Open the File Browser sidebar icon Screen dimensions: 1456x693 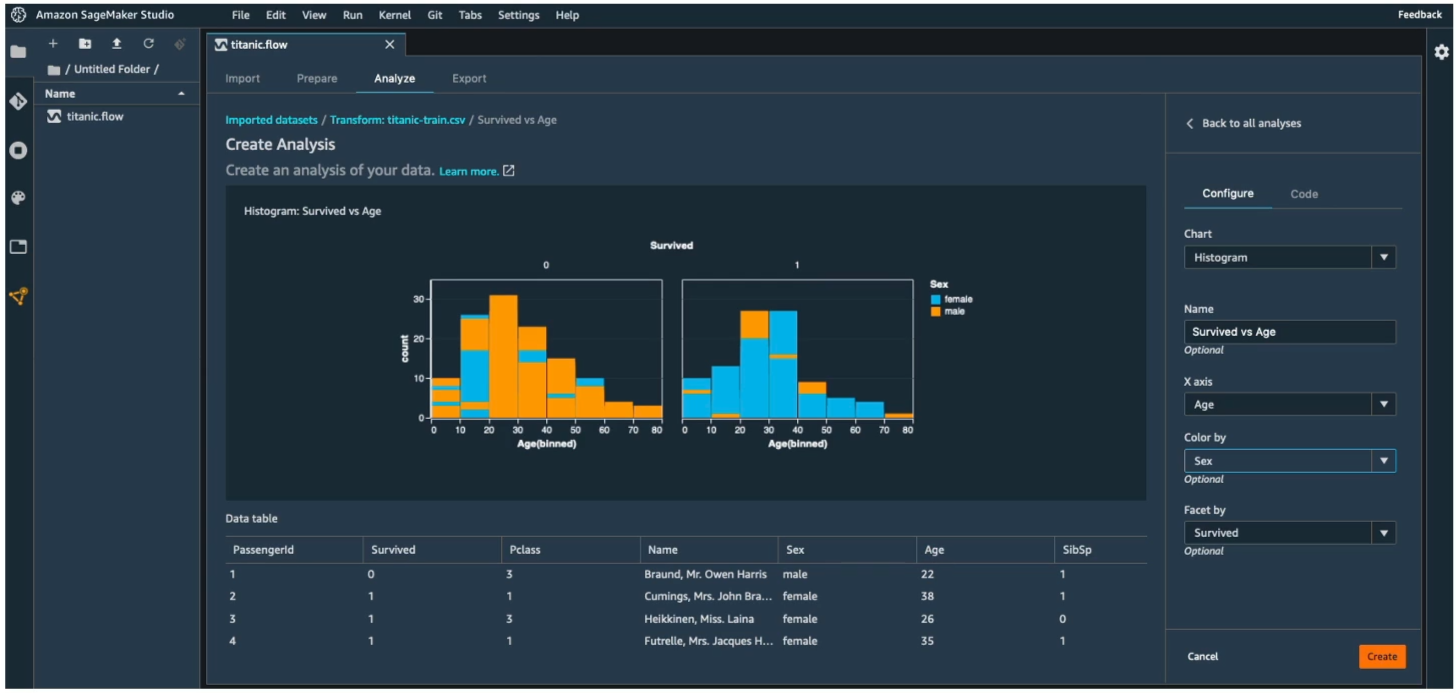point(18,52)
